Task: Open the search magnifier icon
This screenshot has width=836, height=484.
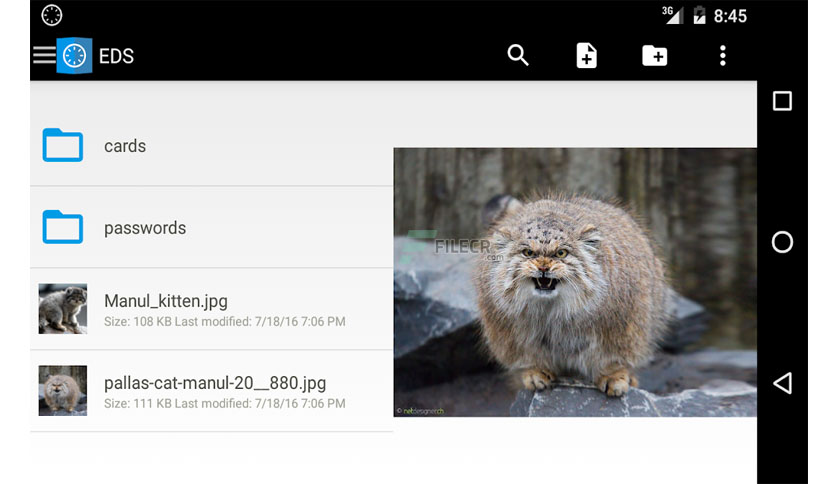Action: click(518, 55)
